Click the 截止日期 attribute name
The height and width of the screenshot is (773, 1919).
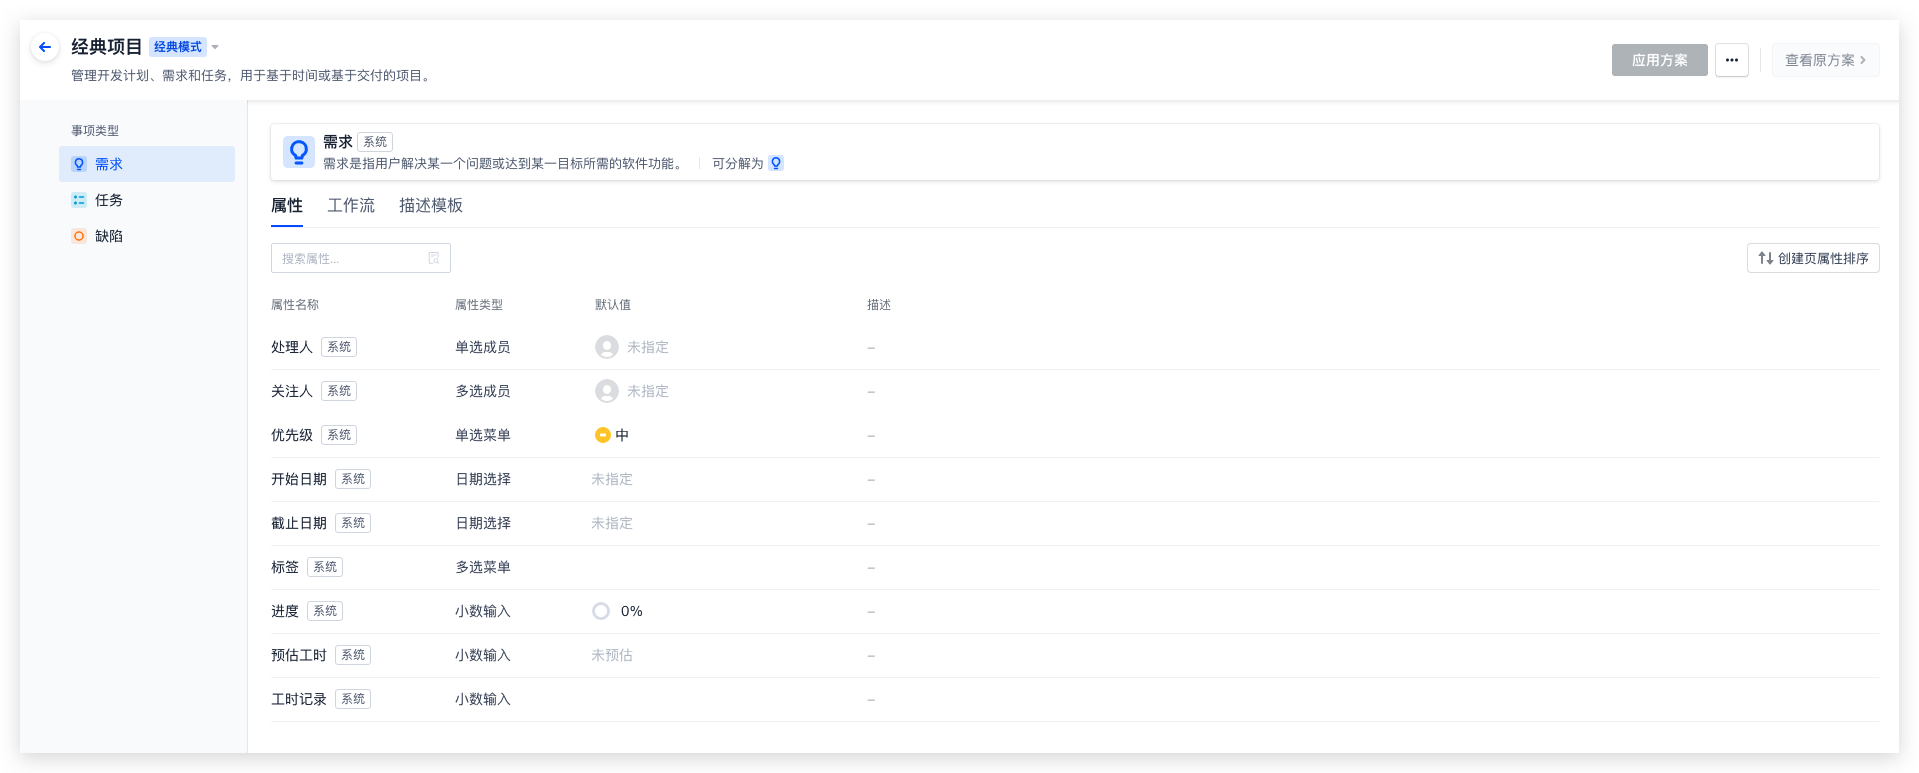pos(299,523)
